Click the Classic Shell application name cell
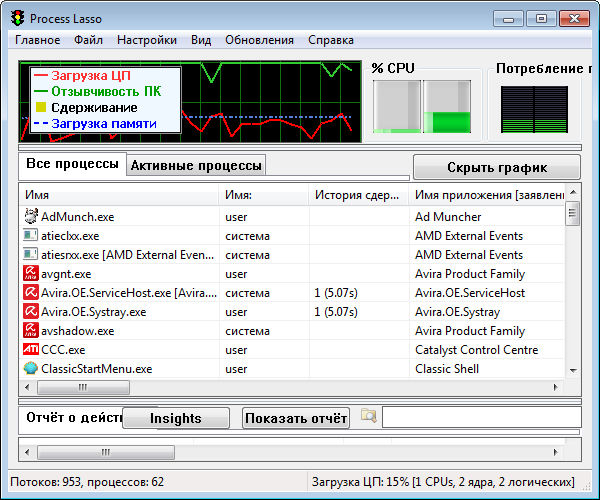 pos(447,369)
